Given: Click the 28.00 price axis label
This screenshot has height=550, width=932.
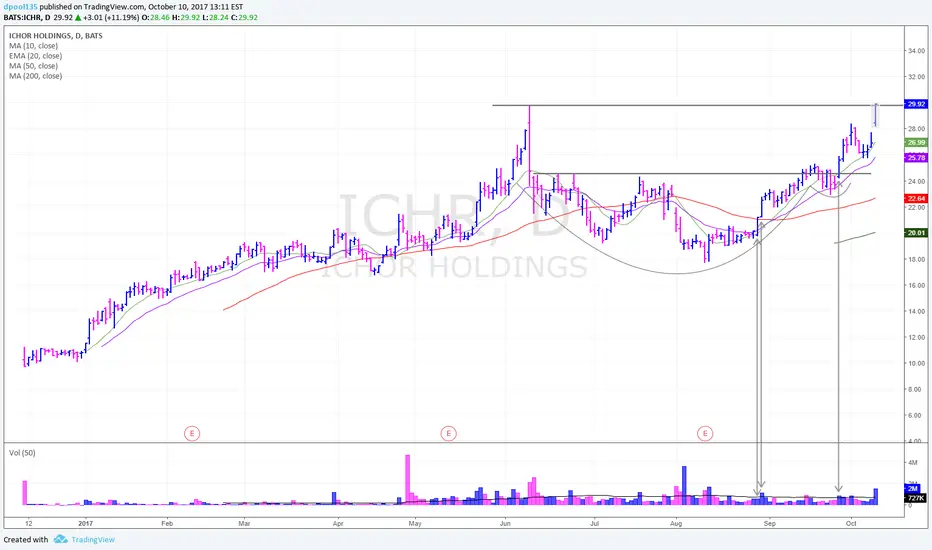Looking at the screenshot, I should [916, 129].
